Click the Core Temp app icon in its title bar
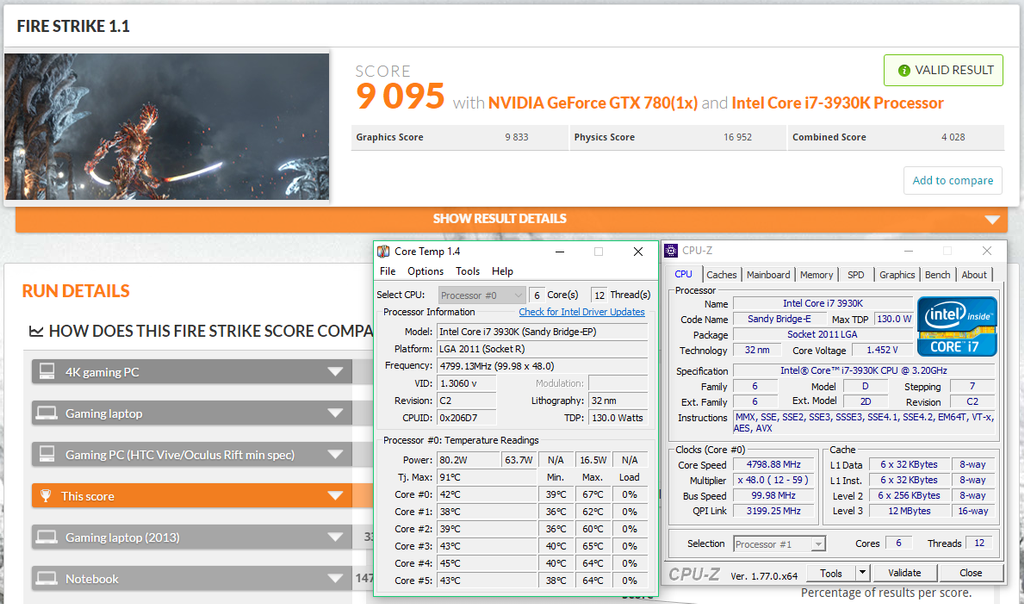 click(383, 251)
